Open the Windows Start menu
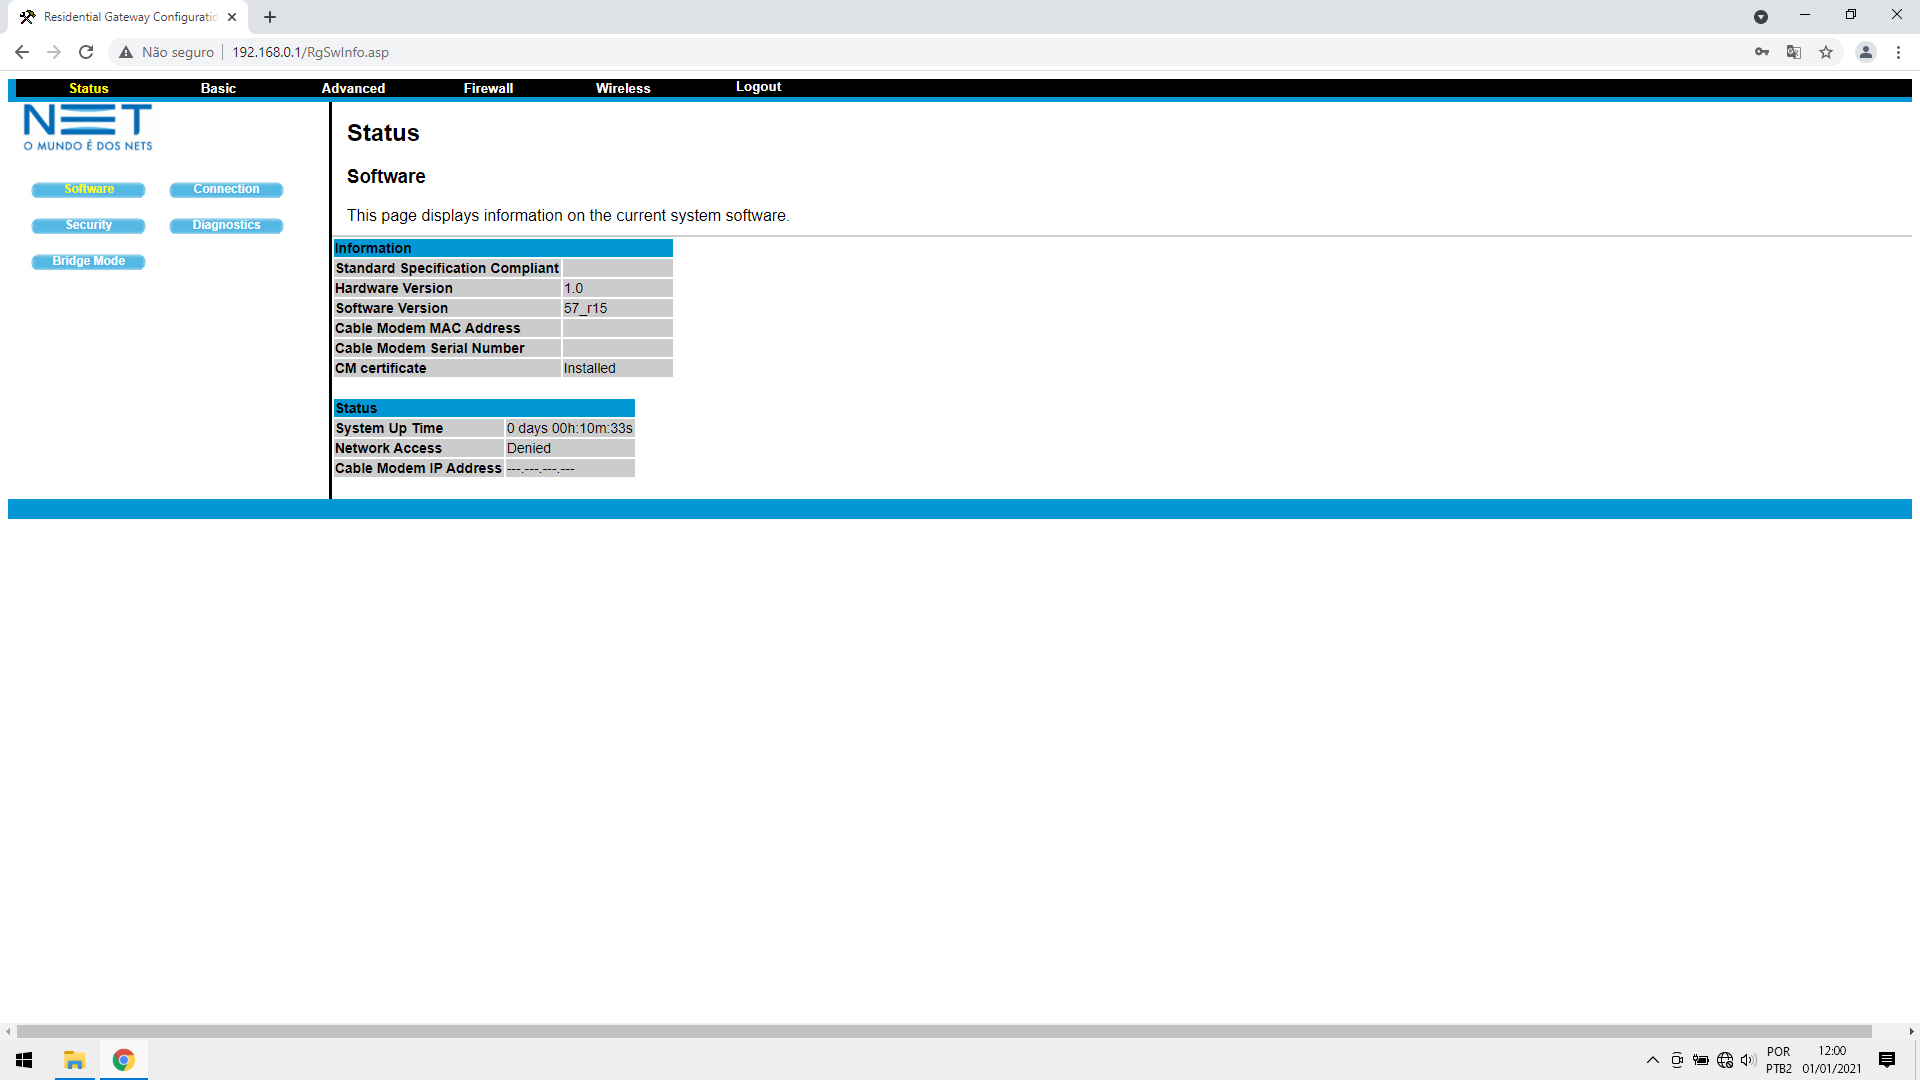1920x1080 pixels. click(x=24, y=1060)
